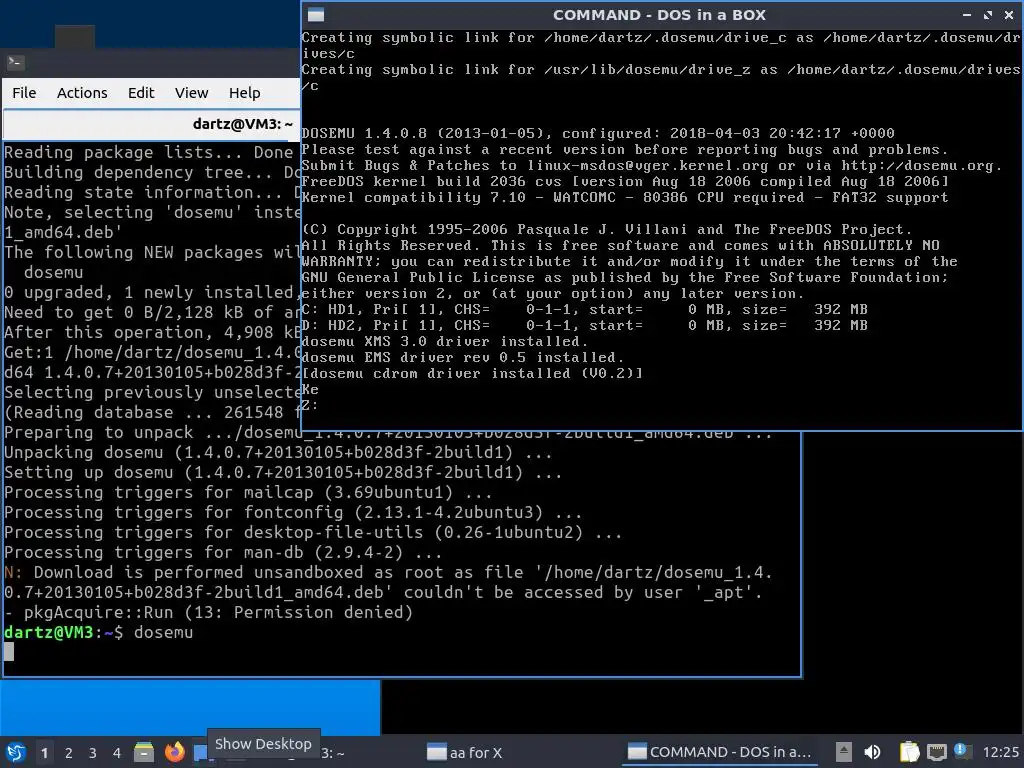Viewport: 1024px width, 768px height.
Task: Open the update notifier tray icon
Action: (961, 751)
